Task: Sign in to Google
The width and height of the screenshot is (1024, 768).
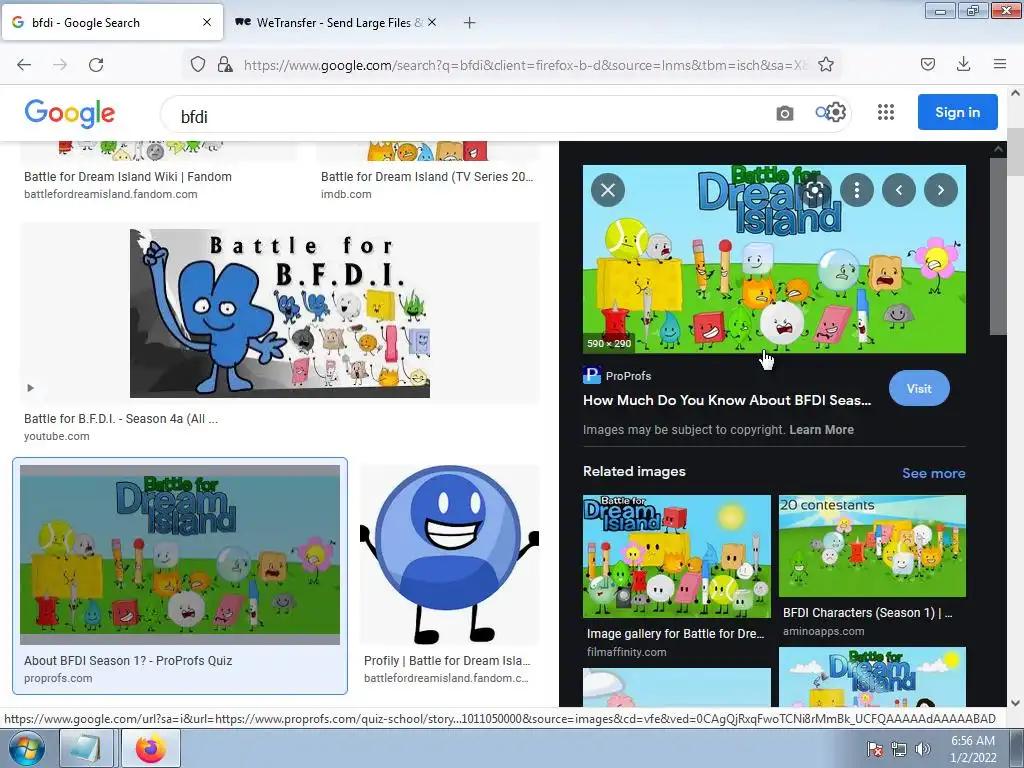Action: (x=957, y=112)
